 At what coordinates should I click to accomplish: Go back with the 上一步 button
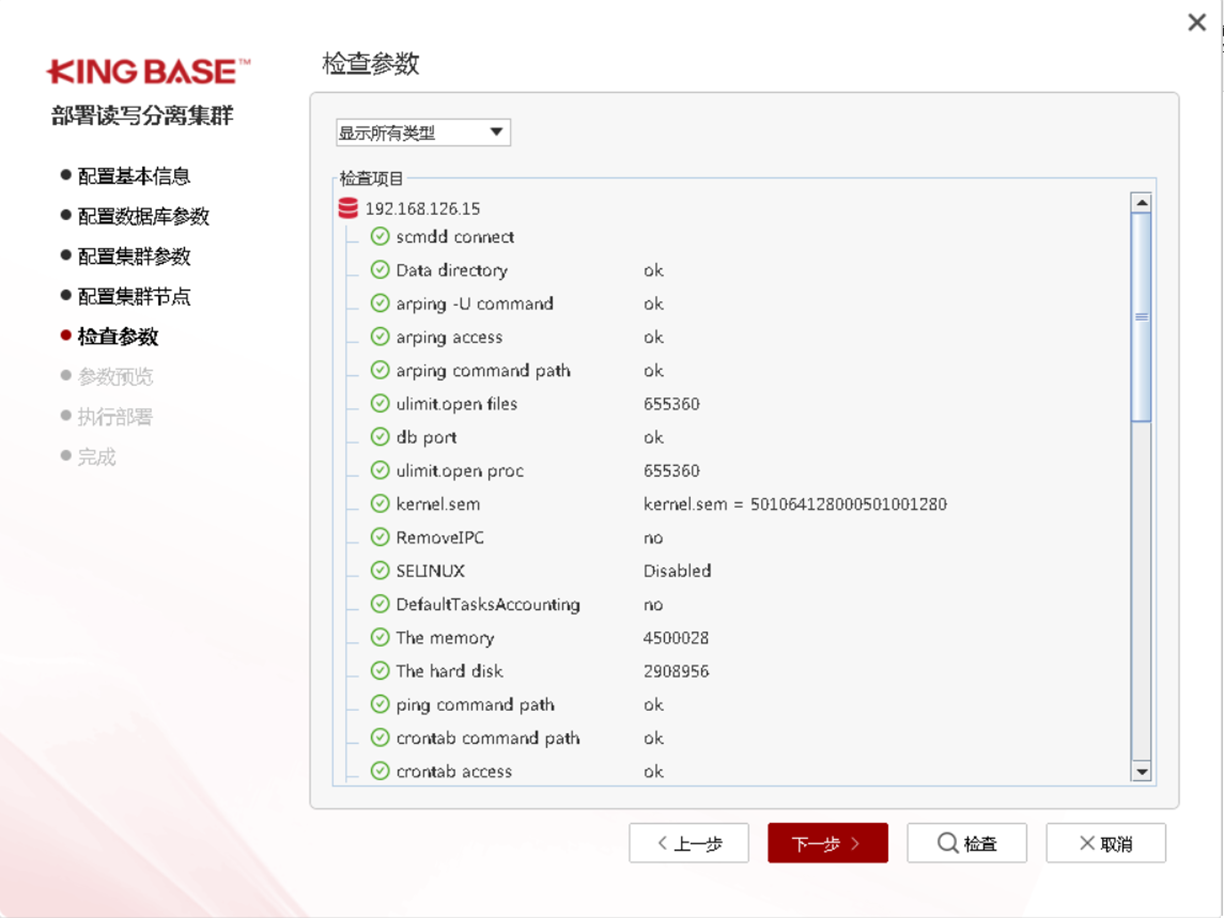point(688,843)
